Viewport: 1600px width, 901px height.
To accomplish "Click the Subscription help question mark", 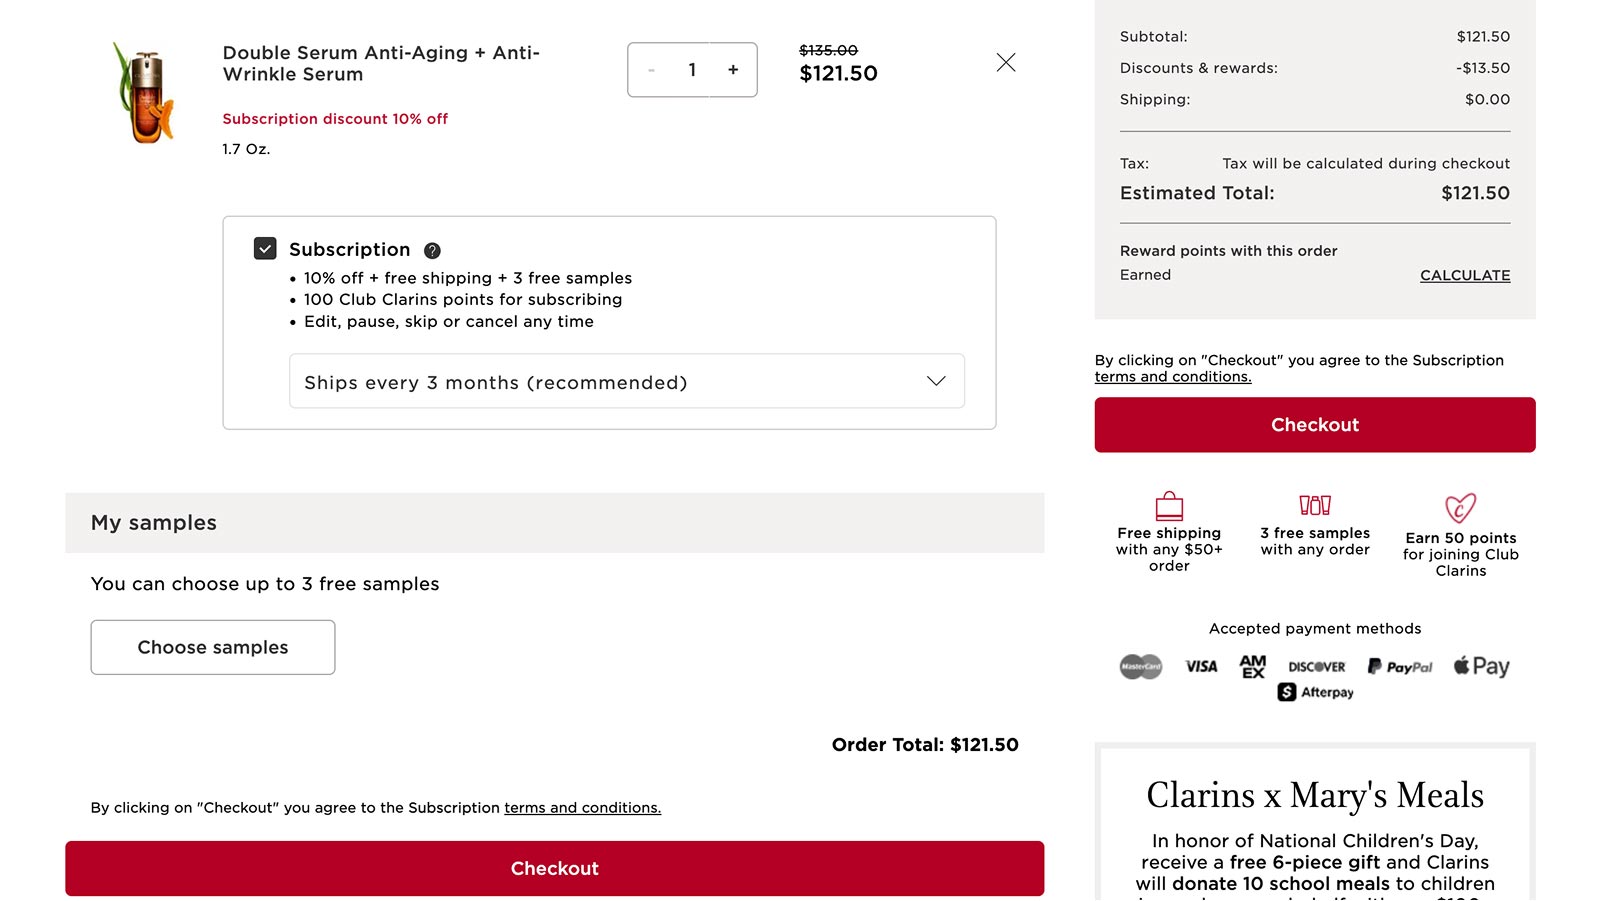I will (432, 249).
